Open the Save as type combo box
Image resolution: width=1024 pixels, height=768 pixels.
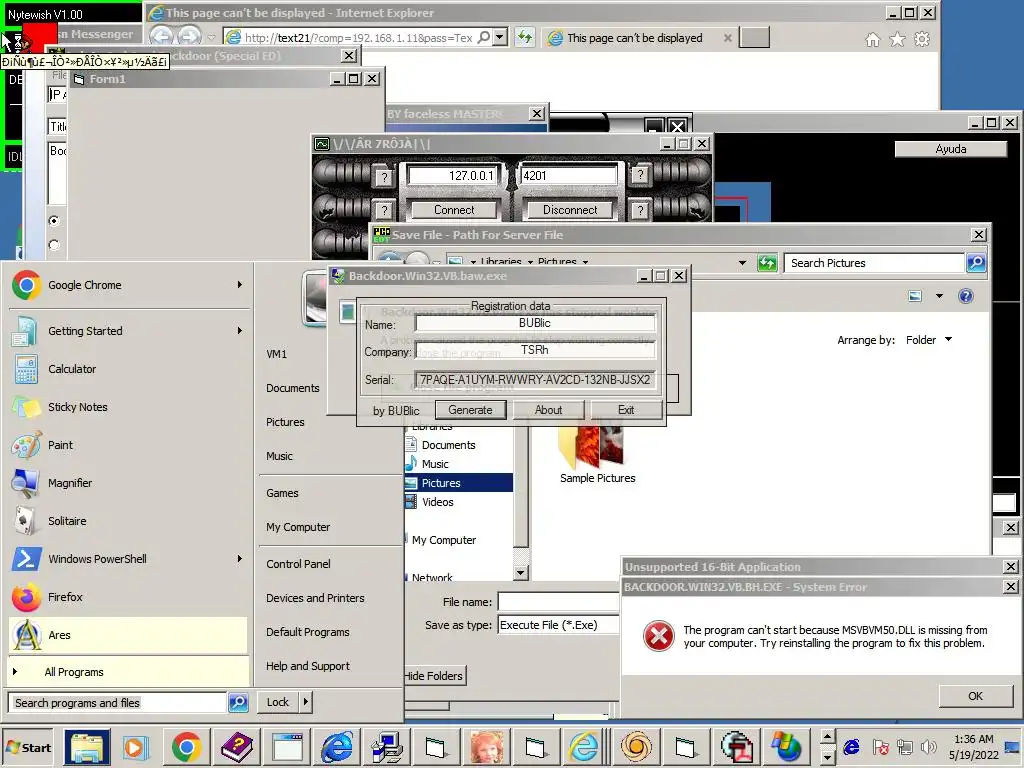tap(558, 625)
